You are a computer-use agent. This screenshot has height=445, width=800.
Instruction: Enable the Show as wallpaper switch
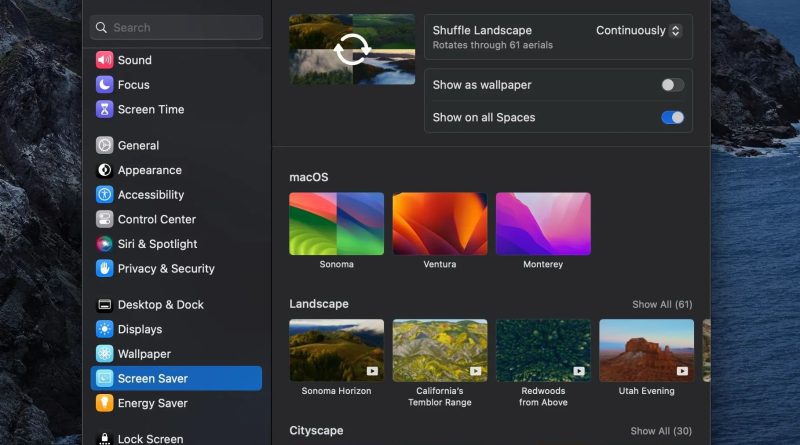672,85
